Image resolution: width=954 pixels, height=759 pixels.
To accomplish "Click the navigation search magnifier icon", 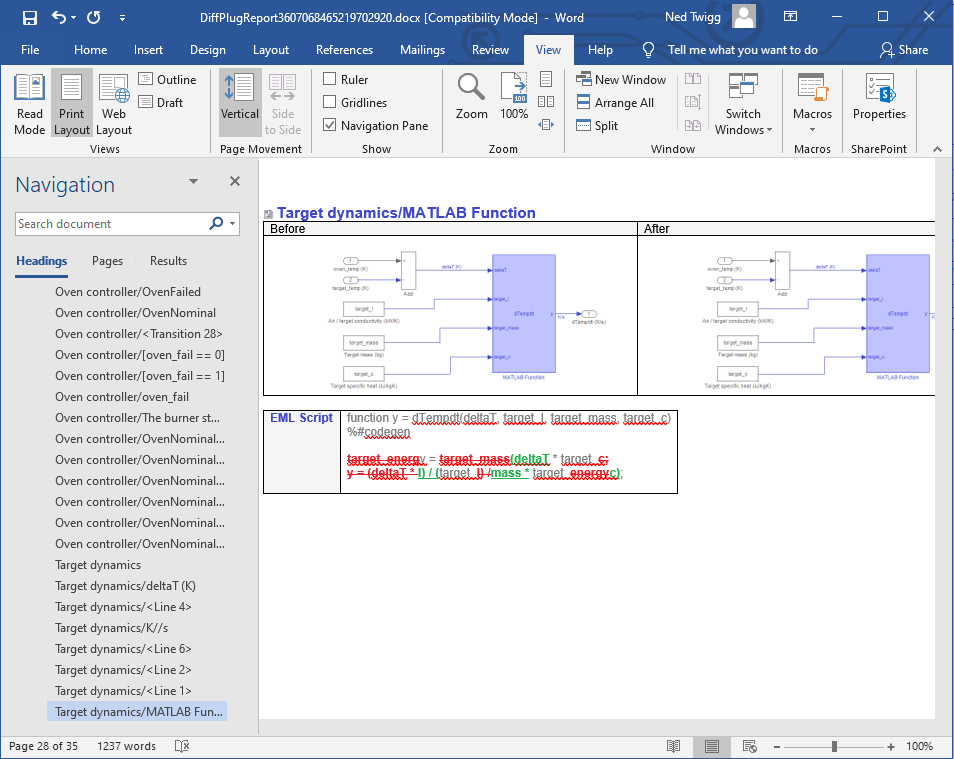I will (216, 223).
